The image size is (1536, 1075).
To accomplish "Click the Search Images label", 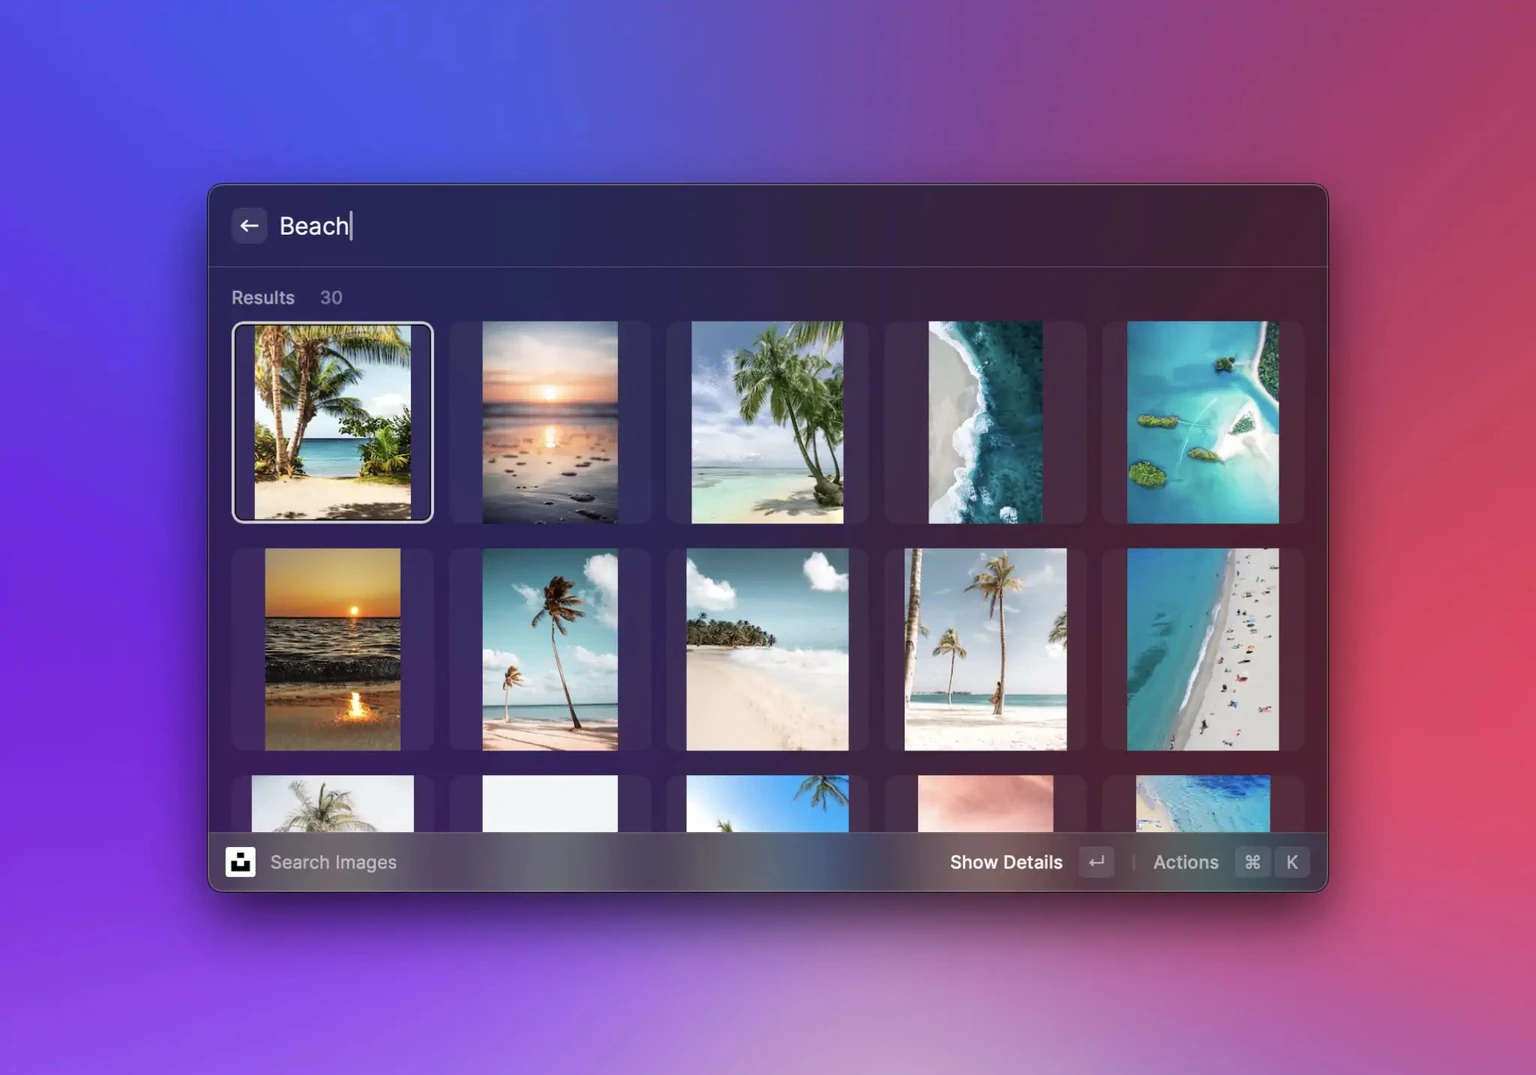I will pyautogui.click(x=333, y=862).
